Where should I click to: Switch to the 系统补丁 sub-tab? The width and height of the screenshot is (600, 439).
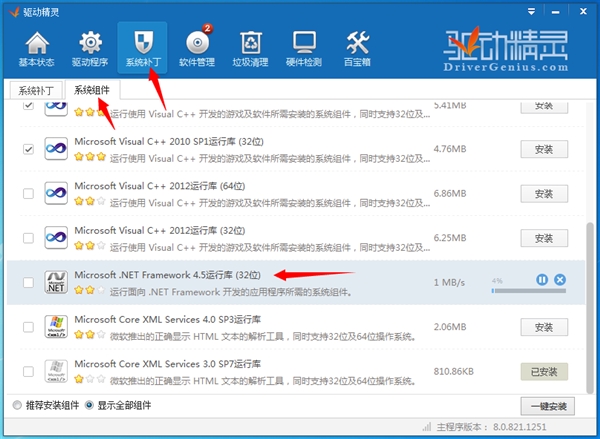35,90
